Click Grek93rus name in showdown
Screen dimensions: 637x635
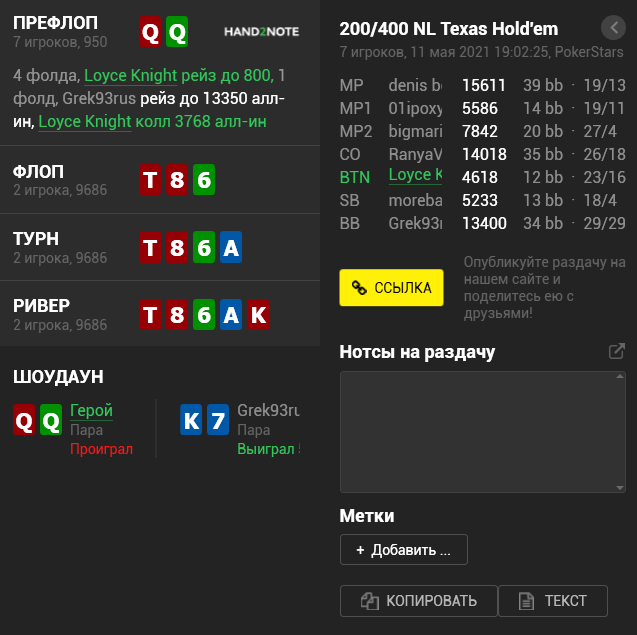(x=268, y=410)
